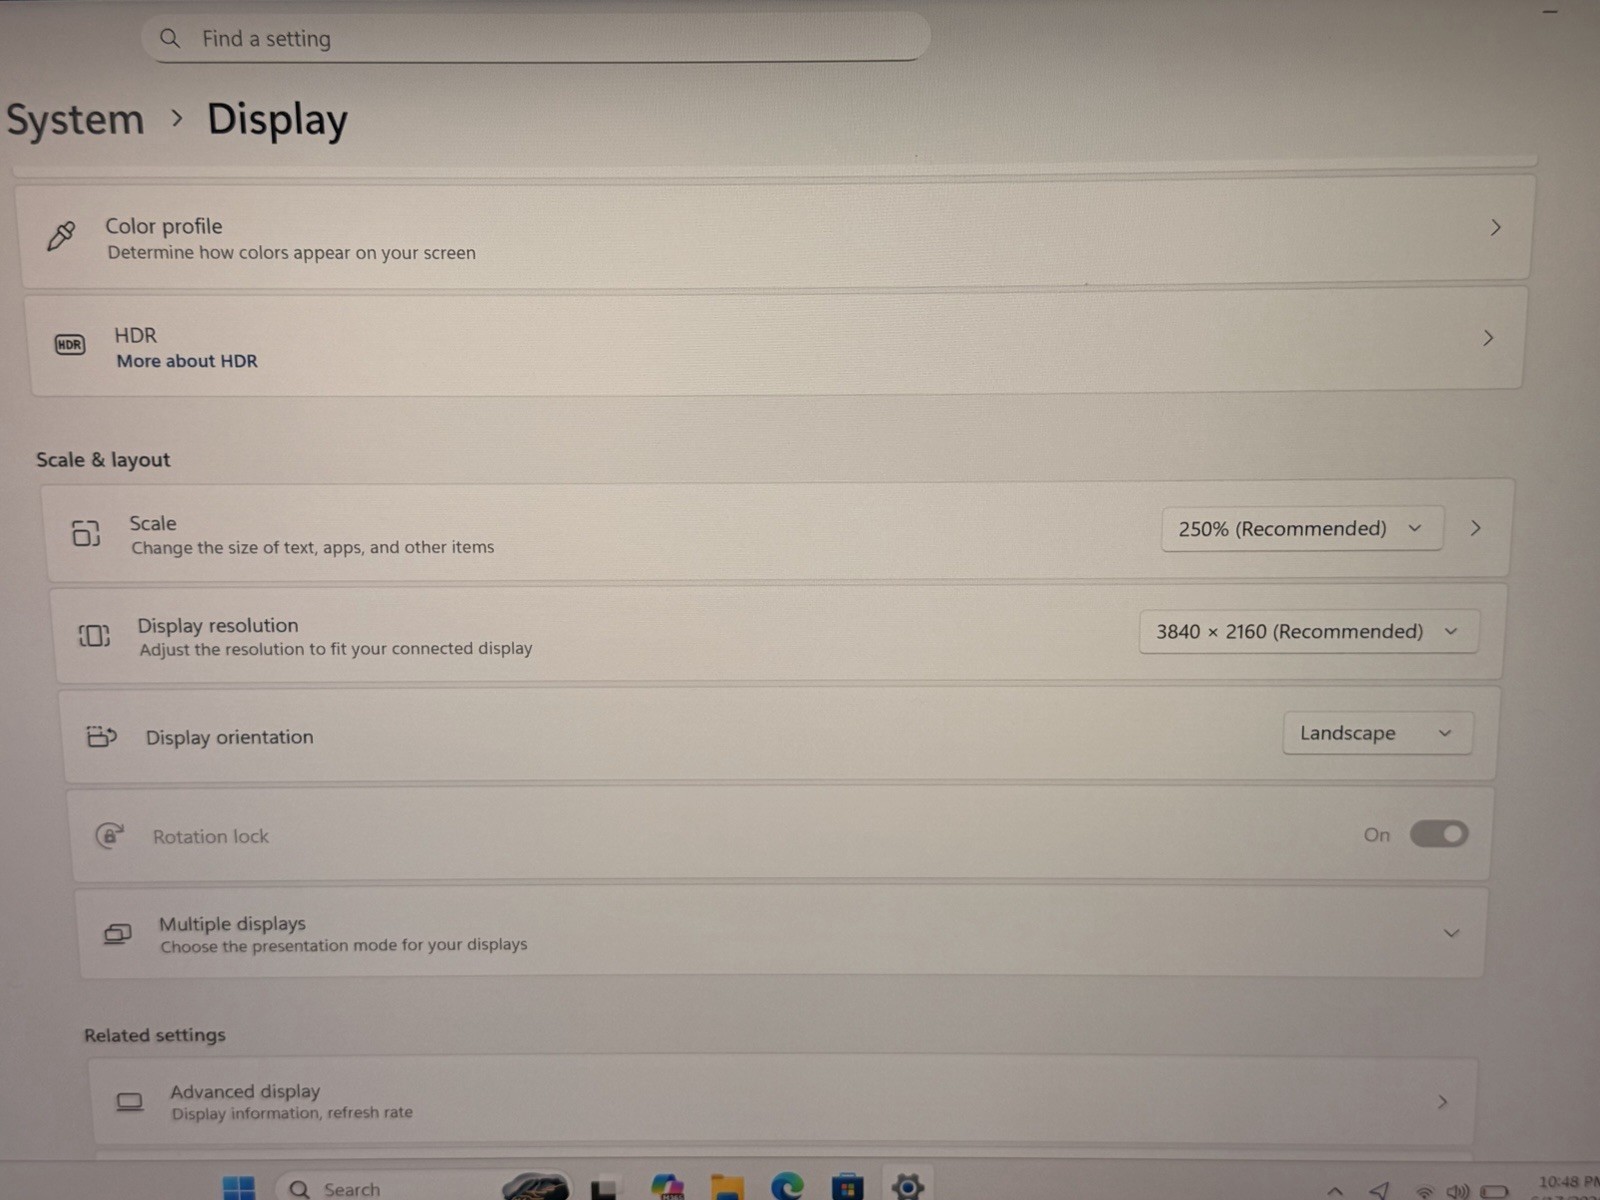The image size is (1600, 1200).
Task: Click 'Choose the presentation mode for your displays'
Action: tap(344, 945)
